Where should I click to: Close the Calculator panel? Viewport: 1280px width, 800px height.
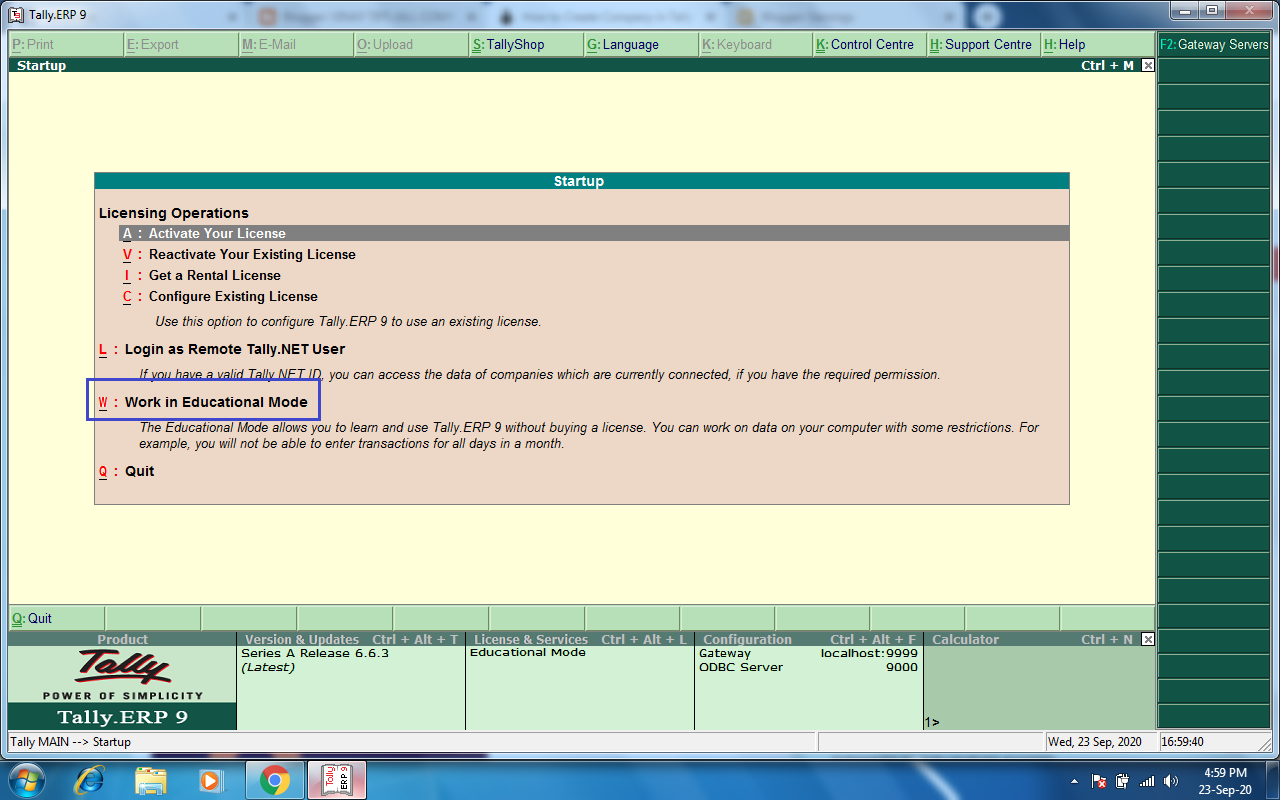(x=1148, y=639)
